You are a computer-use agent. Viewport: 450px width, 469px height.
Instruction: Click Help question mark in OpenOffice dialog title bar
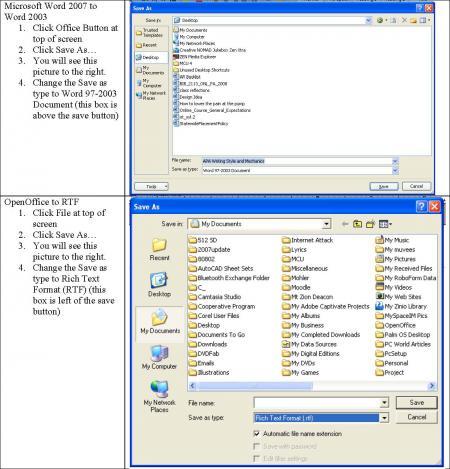[421, 207]
